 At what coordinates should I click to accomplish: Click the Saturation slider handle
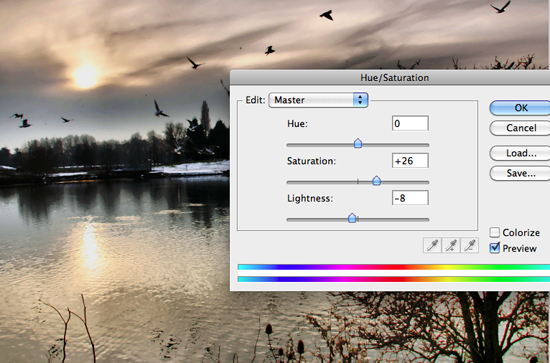(x=376, y=181)
